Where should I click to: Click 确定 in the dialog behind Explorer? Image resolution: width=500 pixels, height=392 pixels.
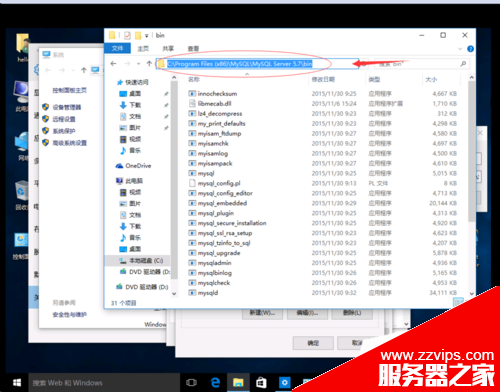point(313,343)
